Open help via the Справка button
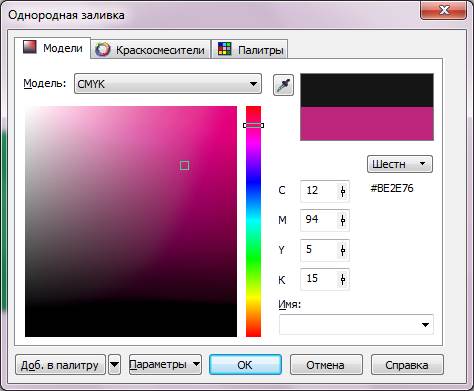Image resolution: width=474 pixels, height=391 pixels. click(407, 365)
